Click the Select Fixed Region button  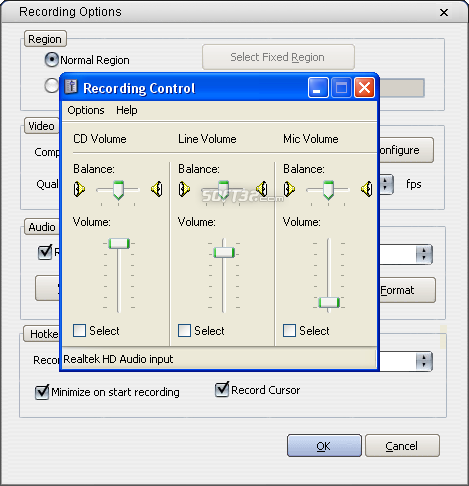278,57
